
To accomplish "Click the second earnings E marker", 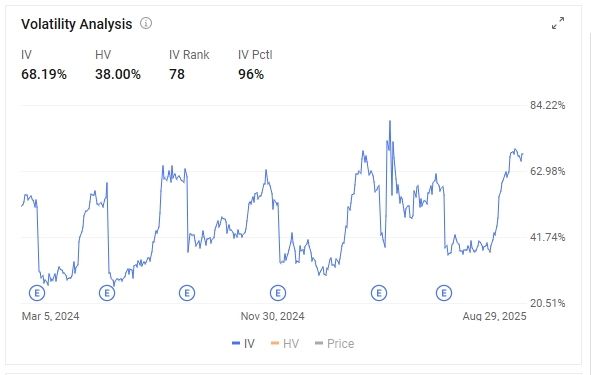I will coord(107,293).
